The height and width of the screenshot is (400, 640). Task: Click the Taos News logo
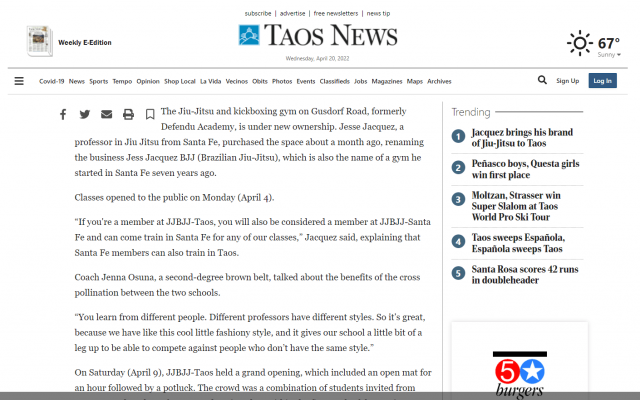click(x=318, y=36)
